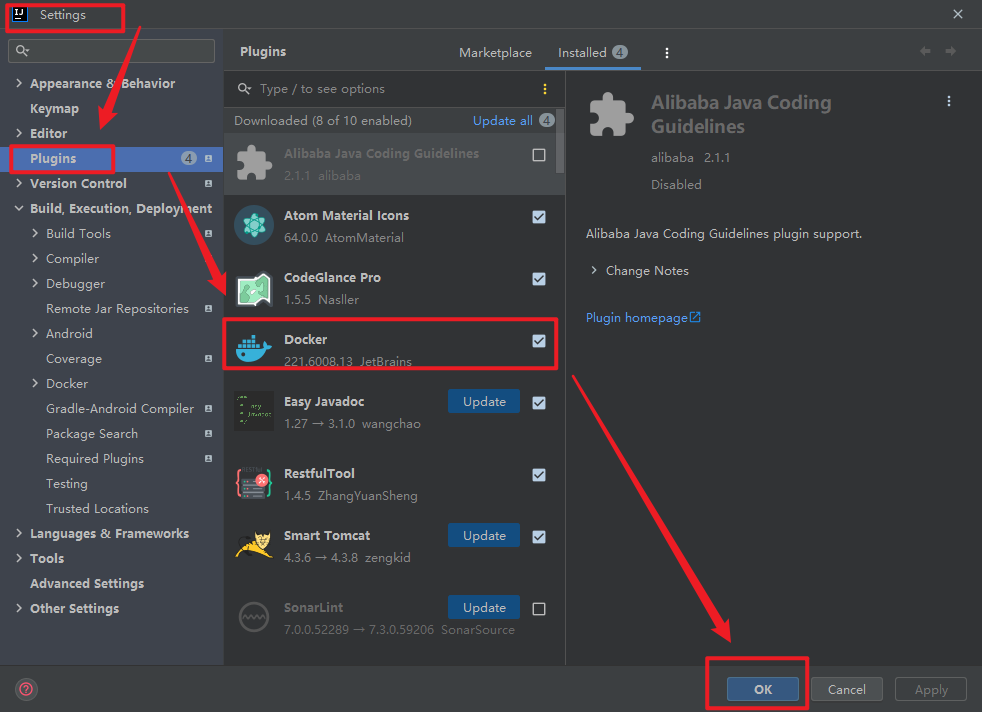Open plugin search options menu dots
This screenshot has width=982, height=712.
pos(545,89)
